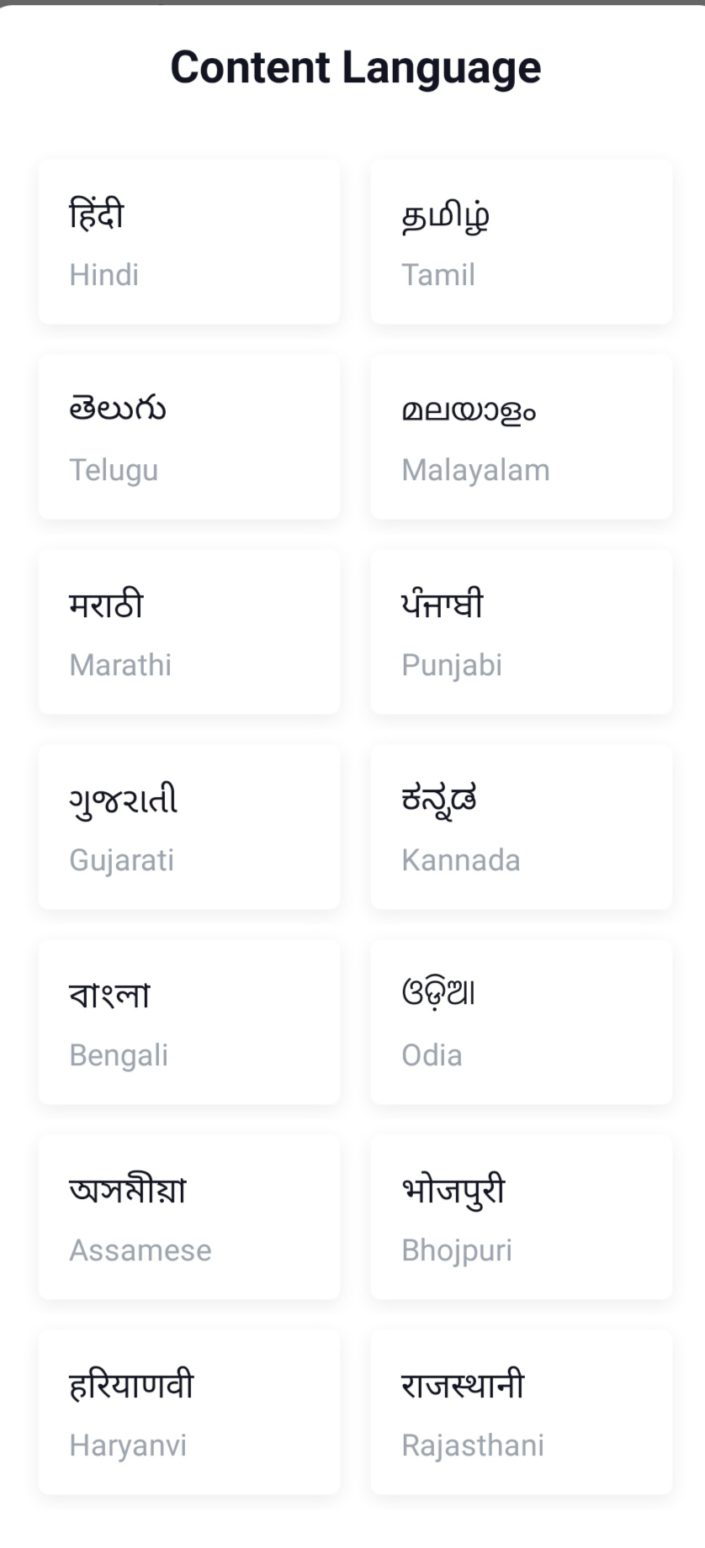Choose the Assamese language option
The height and width of the screenshot is (1548, 705).
(x=189, y=1217)
